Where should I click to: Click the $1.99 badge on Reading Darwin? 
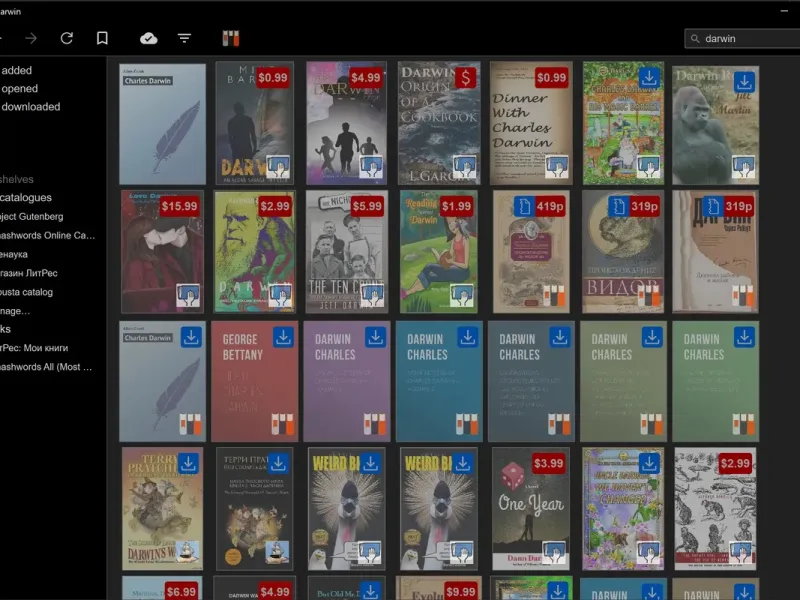tap(456, 206)
